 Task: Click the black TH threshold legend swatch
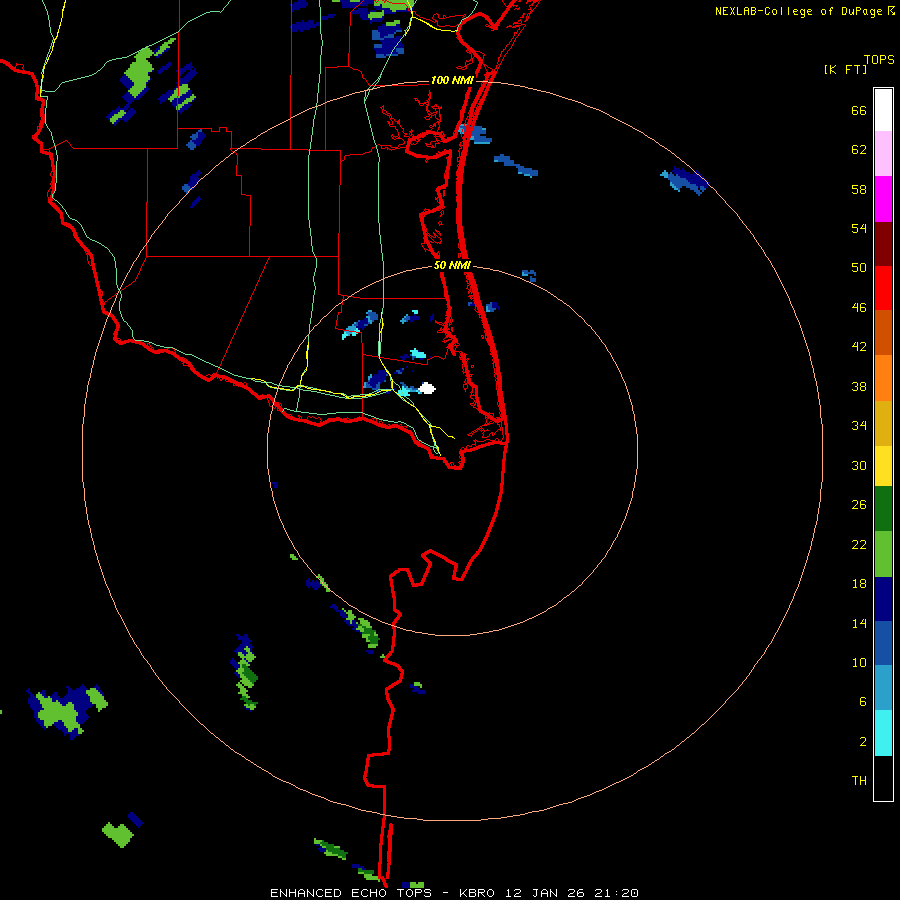(883, 778)
